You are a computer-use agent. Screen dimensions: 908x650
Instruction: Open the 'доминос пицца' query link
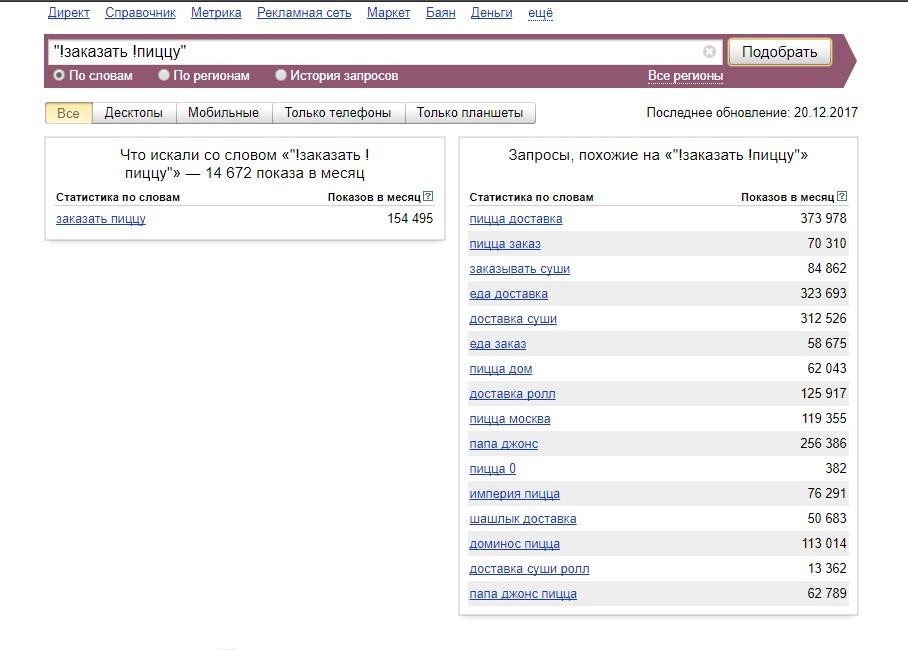click(x=514, y=544)
